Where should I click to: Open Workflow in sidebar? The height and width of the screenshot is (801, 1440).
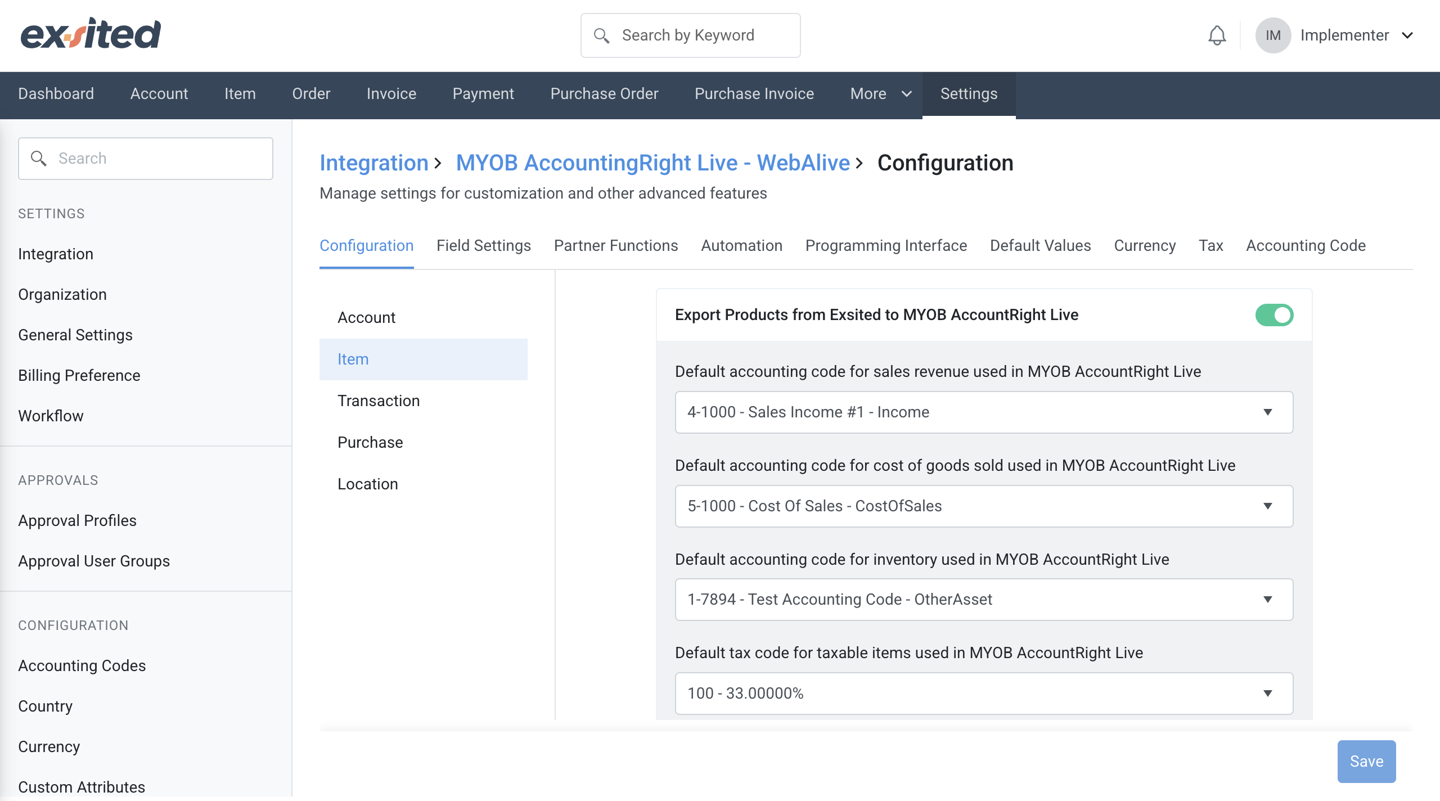coord(51,416)
